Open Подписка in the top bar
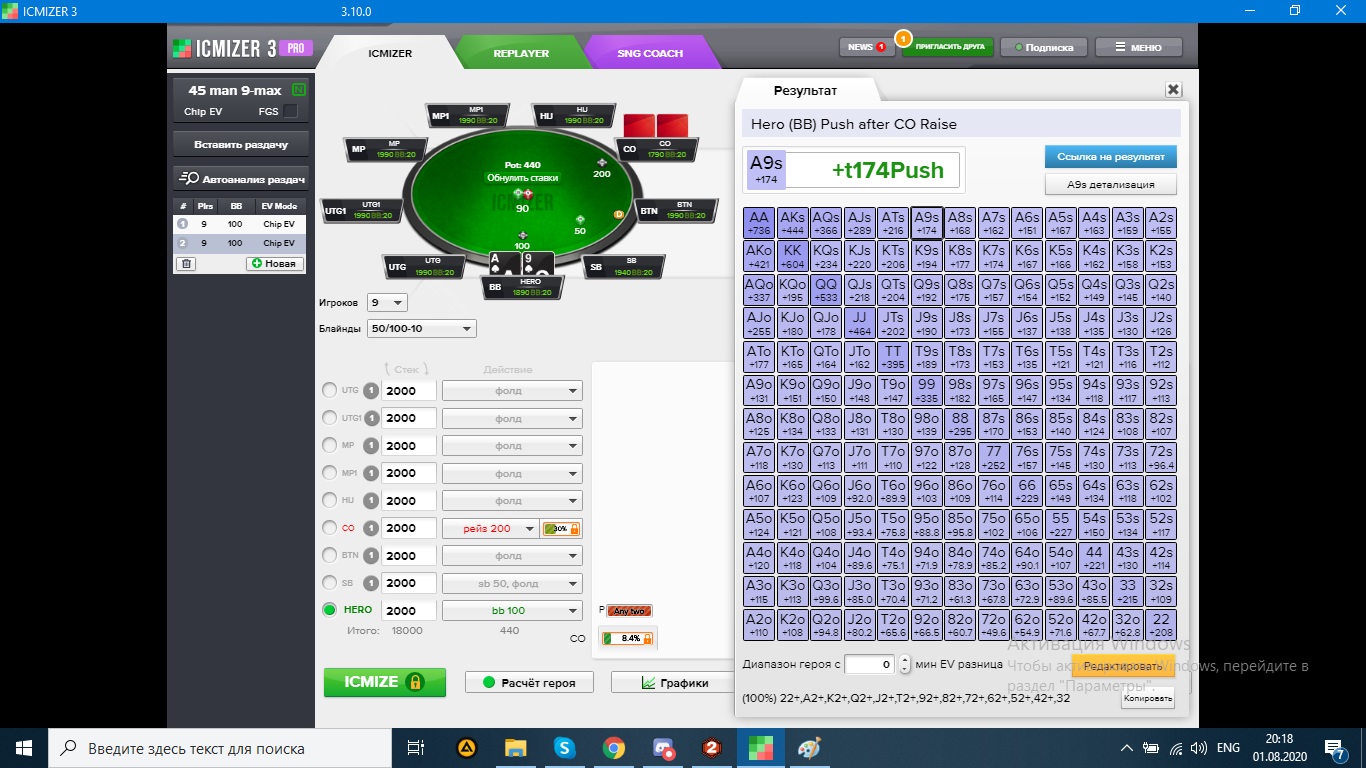1366x768 pixels. point(1043,47)
